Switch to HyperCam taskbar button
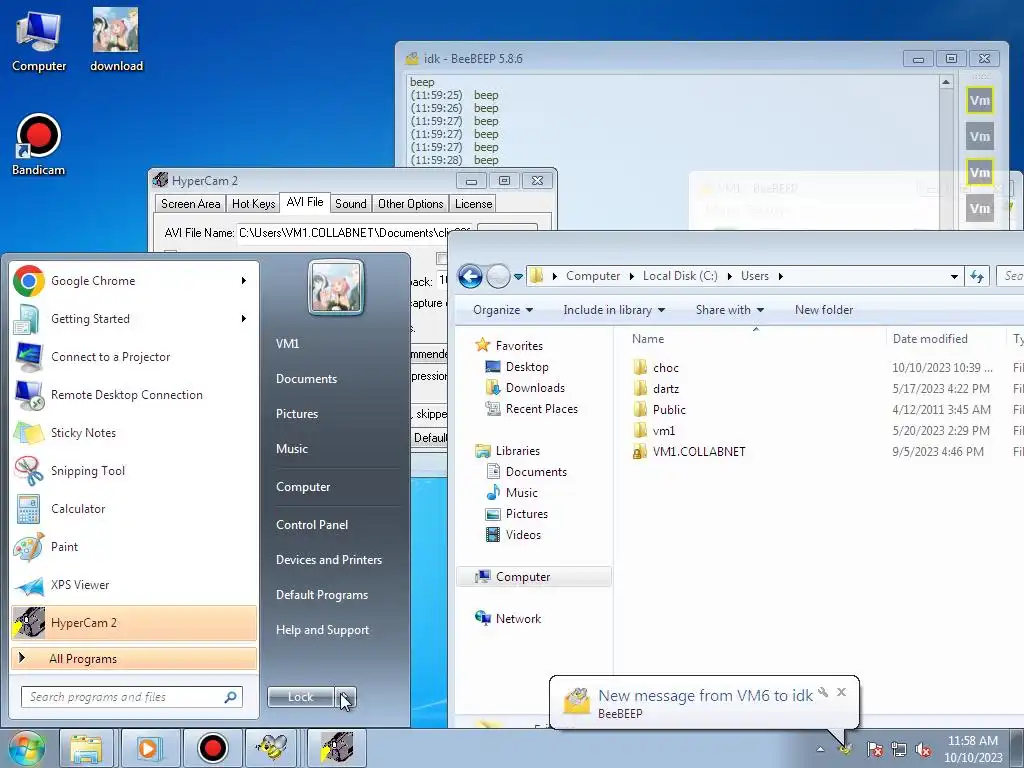The image size is (1024, 768). [x=336, y=748]
